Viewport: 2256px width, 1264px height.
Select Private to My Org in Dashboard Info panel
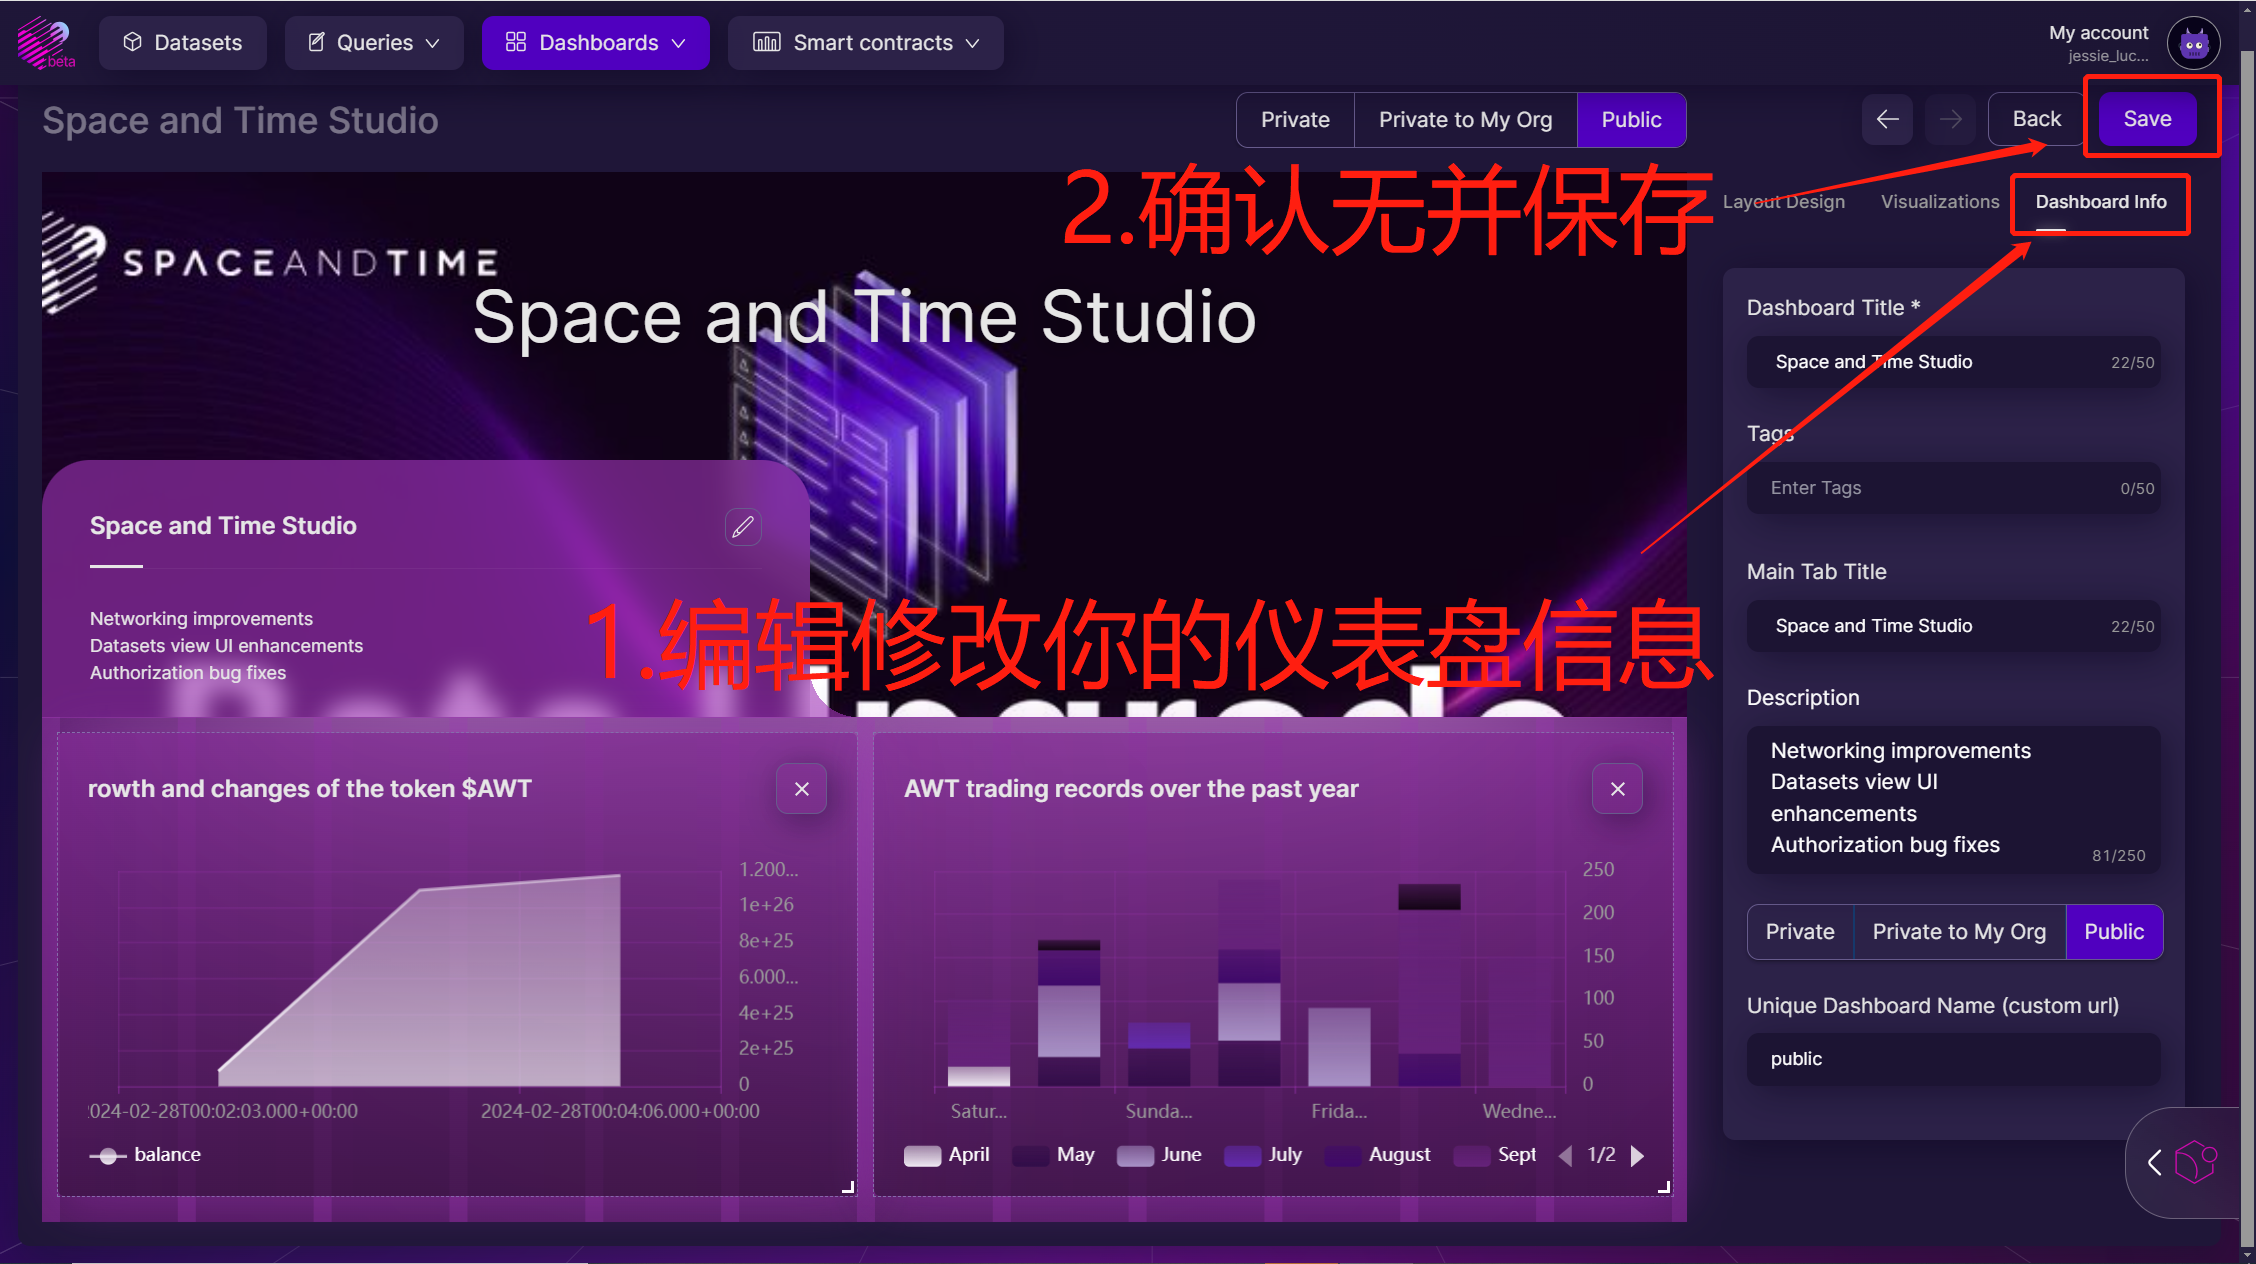pos(1959,932)
